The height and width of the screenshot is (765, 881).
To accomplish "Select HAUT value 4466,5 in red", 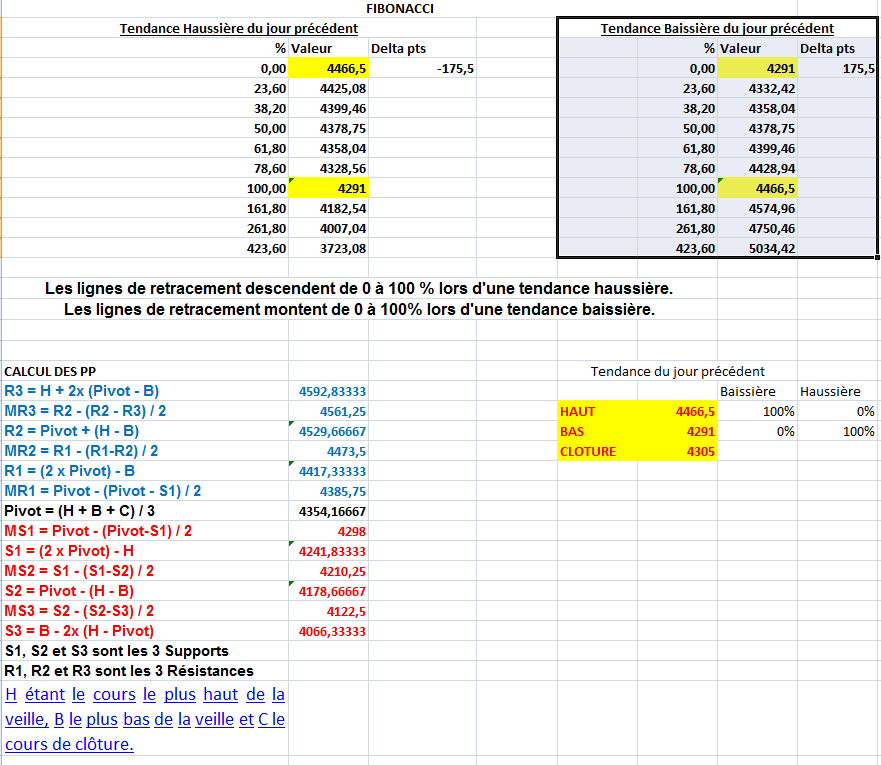I will point(678,411).
